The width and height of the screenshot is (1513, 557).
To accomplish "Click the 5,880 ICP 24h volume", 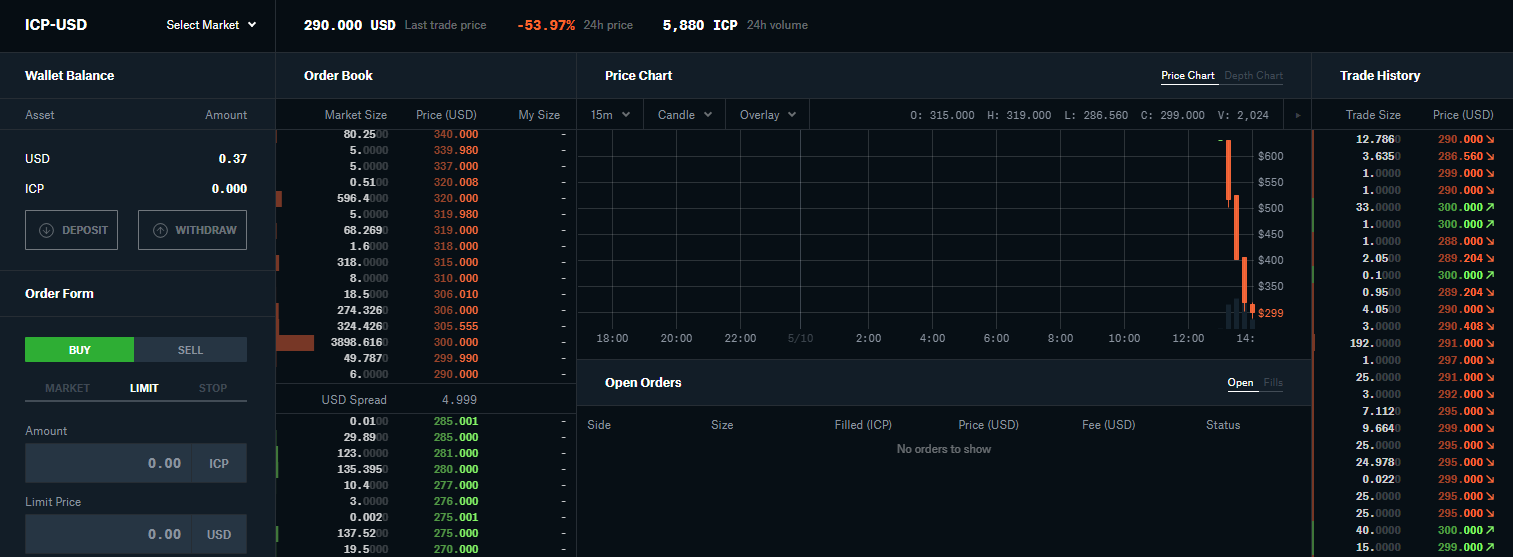I will click(x=700, y=25).
